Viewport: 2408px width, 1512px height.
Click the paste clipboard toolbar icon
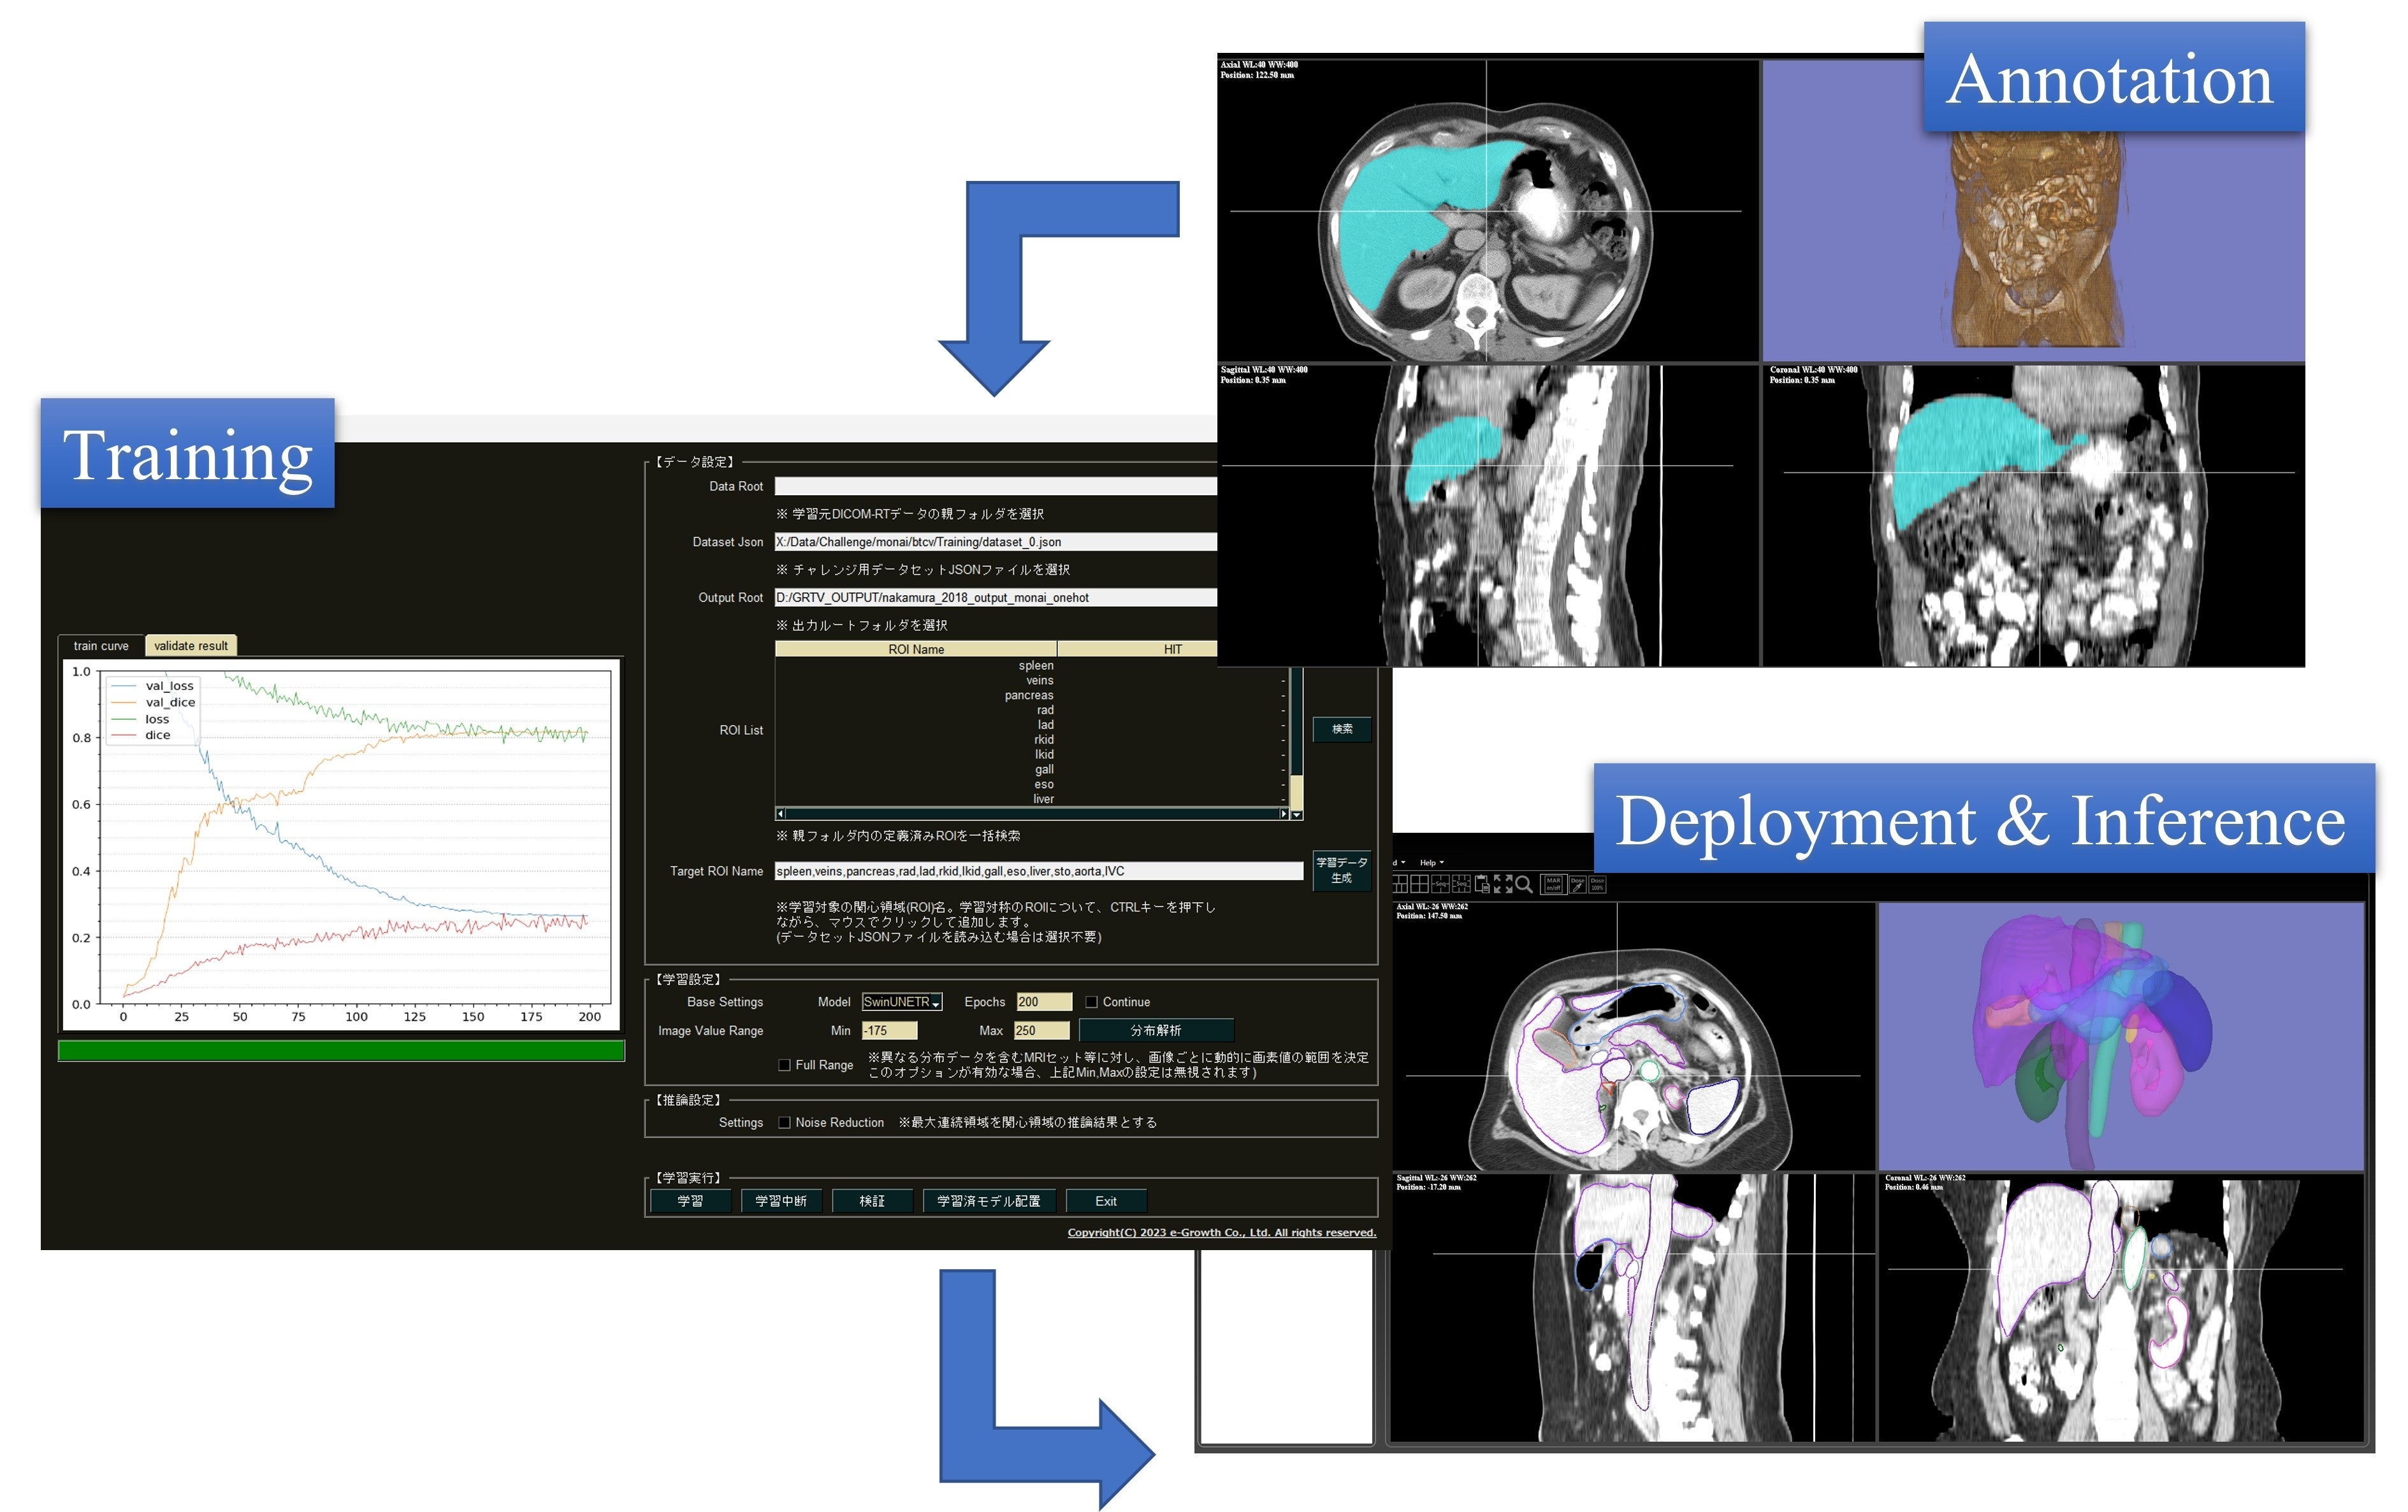click(x=1482, y=884)
